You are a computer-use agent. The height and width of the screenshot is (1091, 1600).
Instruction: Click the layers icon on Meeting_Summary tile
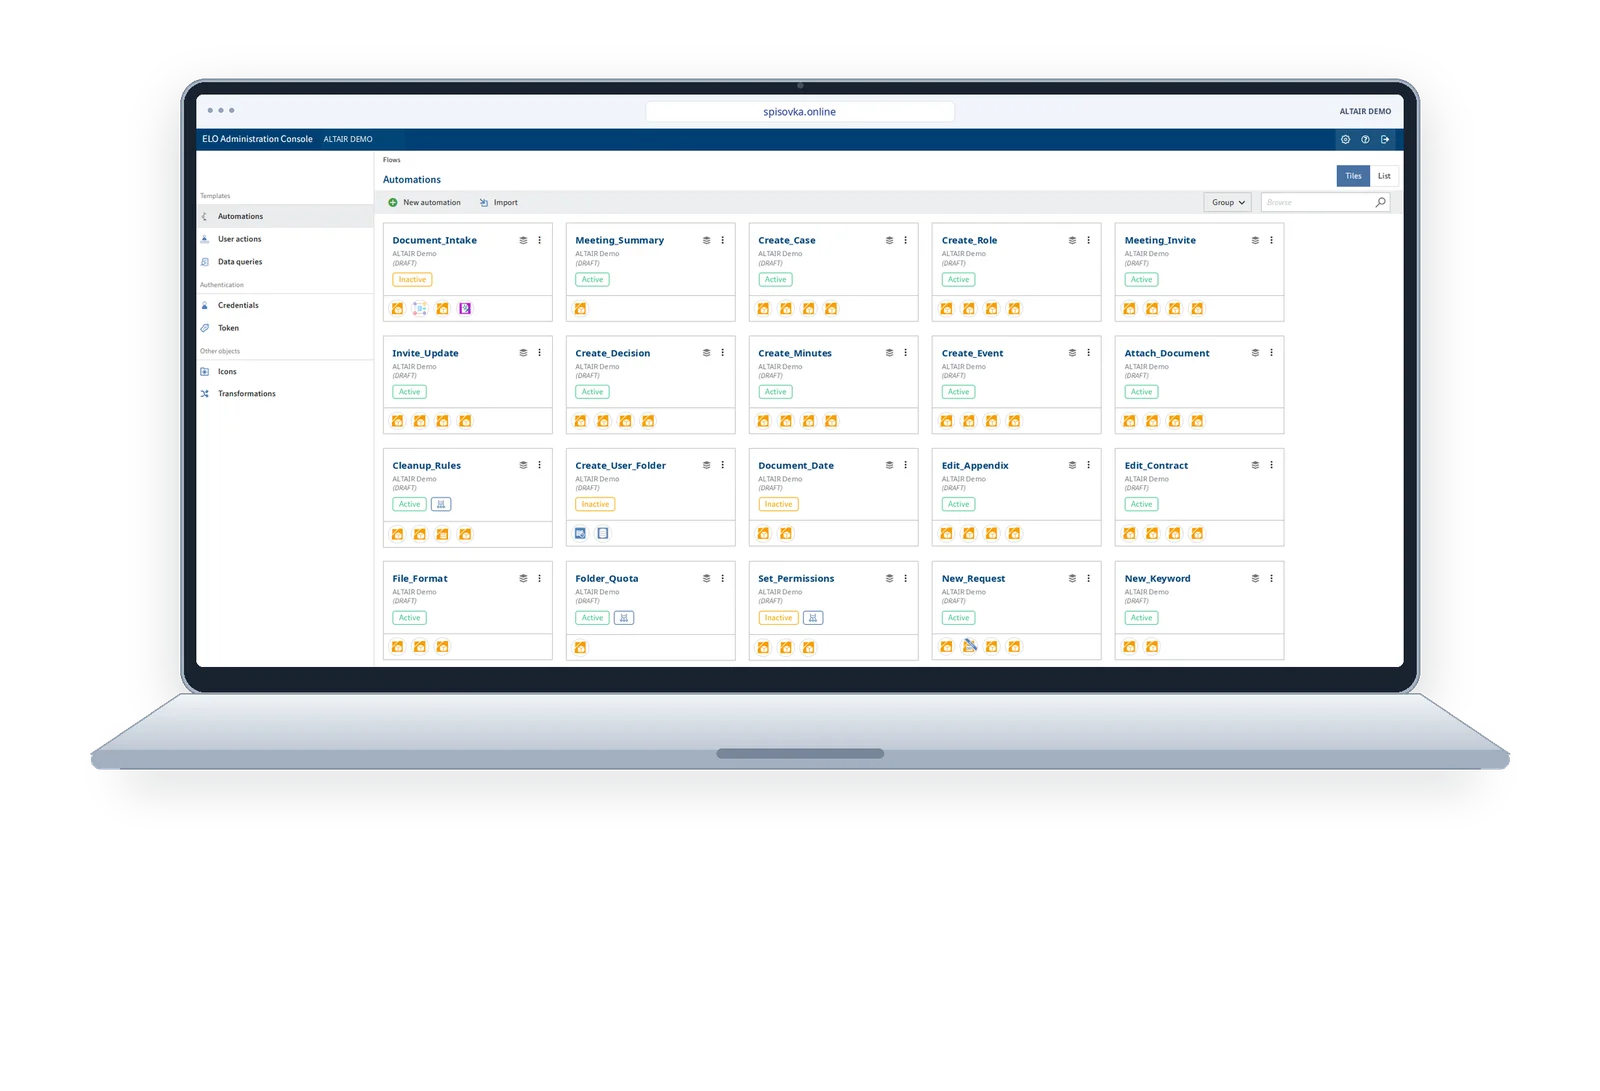pos(706,240)
